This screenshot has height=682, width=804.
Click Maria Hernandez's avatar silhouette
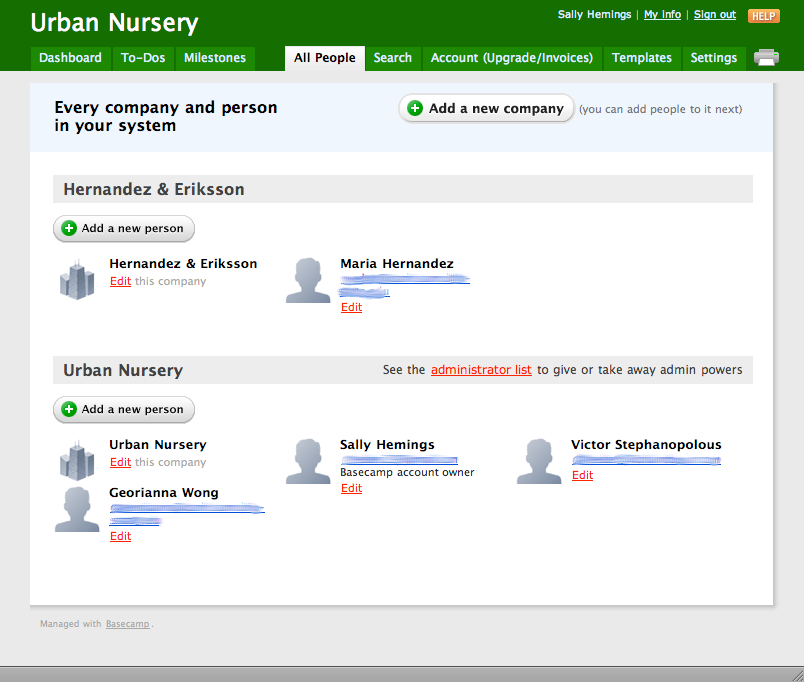click(x=308, y=280)
